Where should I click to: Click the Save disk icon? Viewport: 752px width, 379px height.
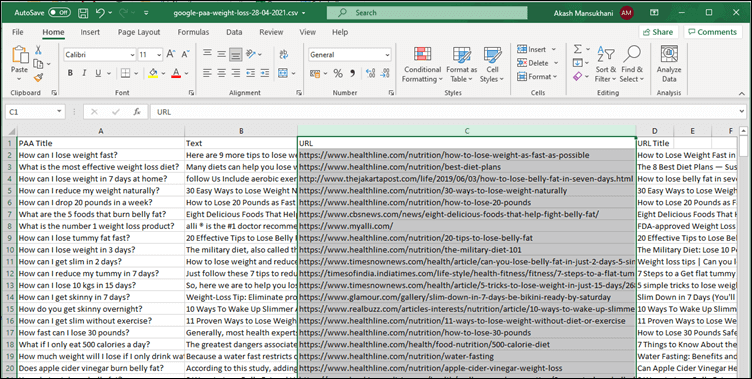[82, 13]
